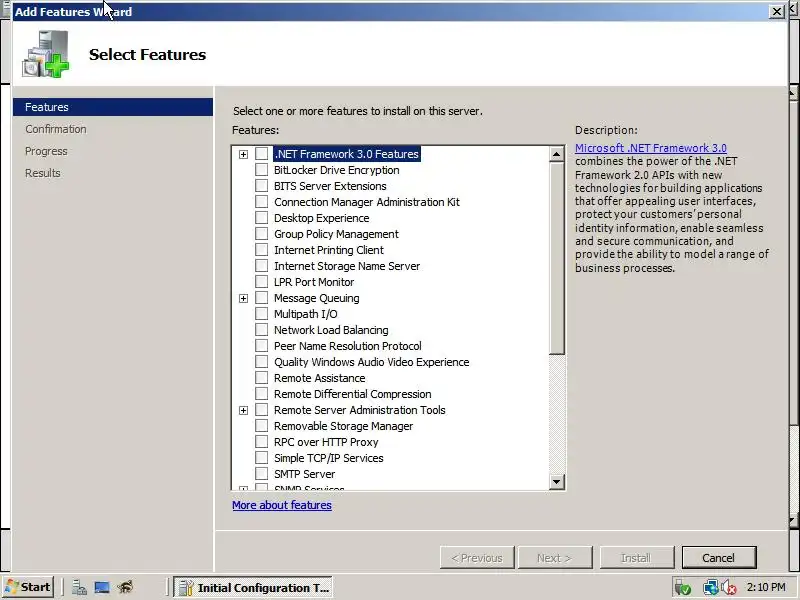Select the Progress wizard step
Image resolution: width=800 pixels, height=600 pixels.
[x=46, y=151]
